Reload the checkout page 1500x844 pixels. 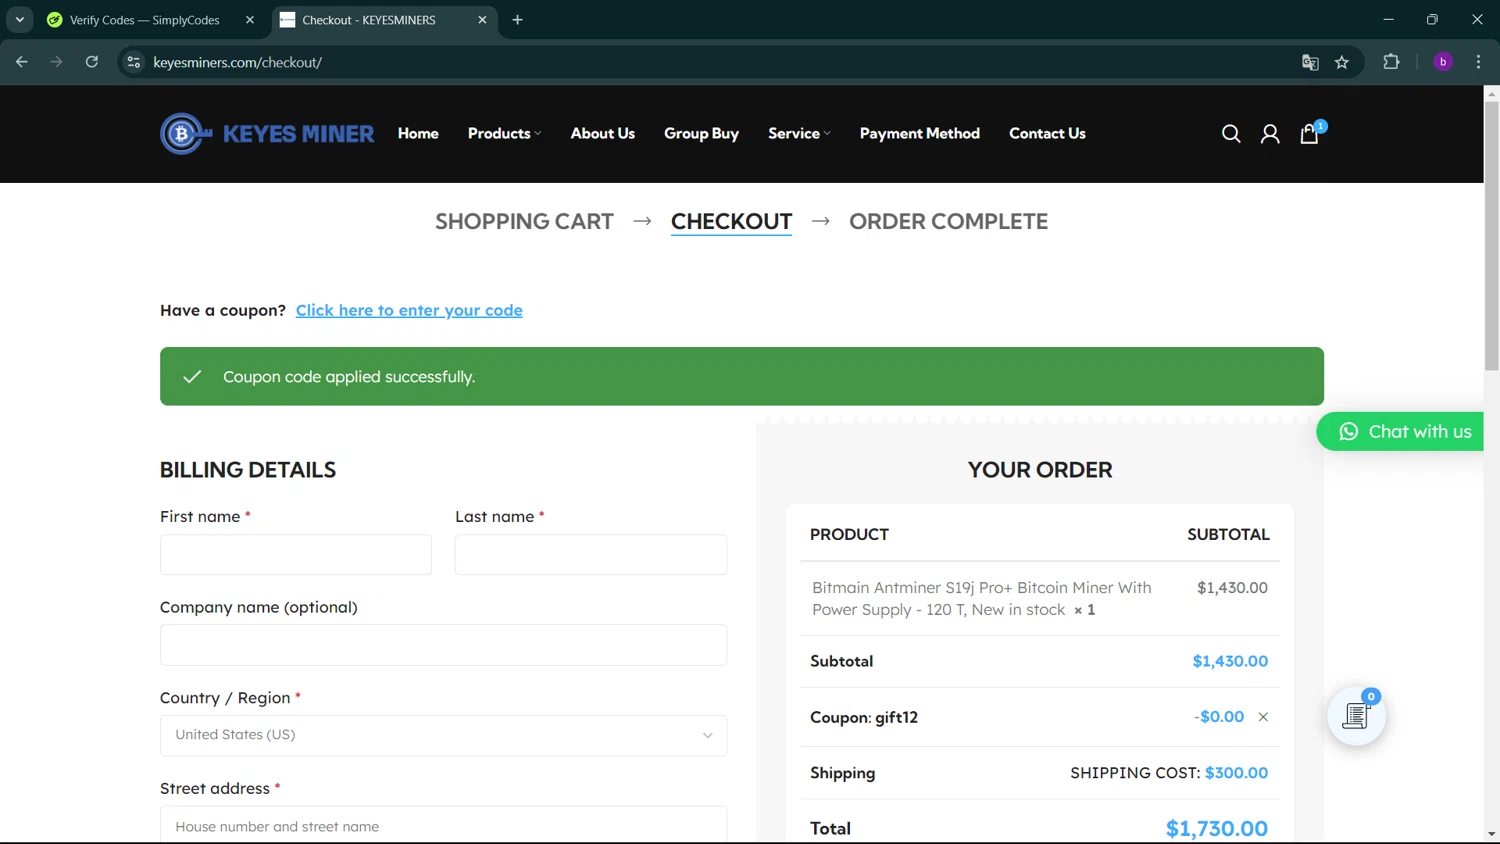point(92,62)
